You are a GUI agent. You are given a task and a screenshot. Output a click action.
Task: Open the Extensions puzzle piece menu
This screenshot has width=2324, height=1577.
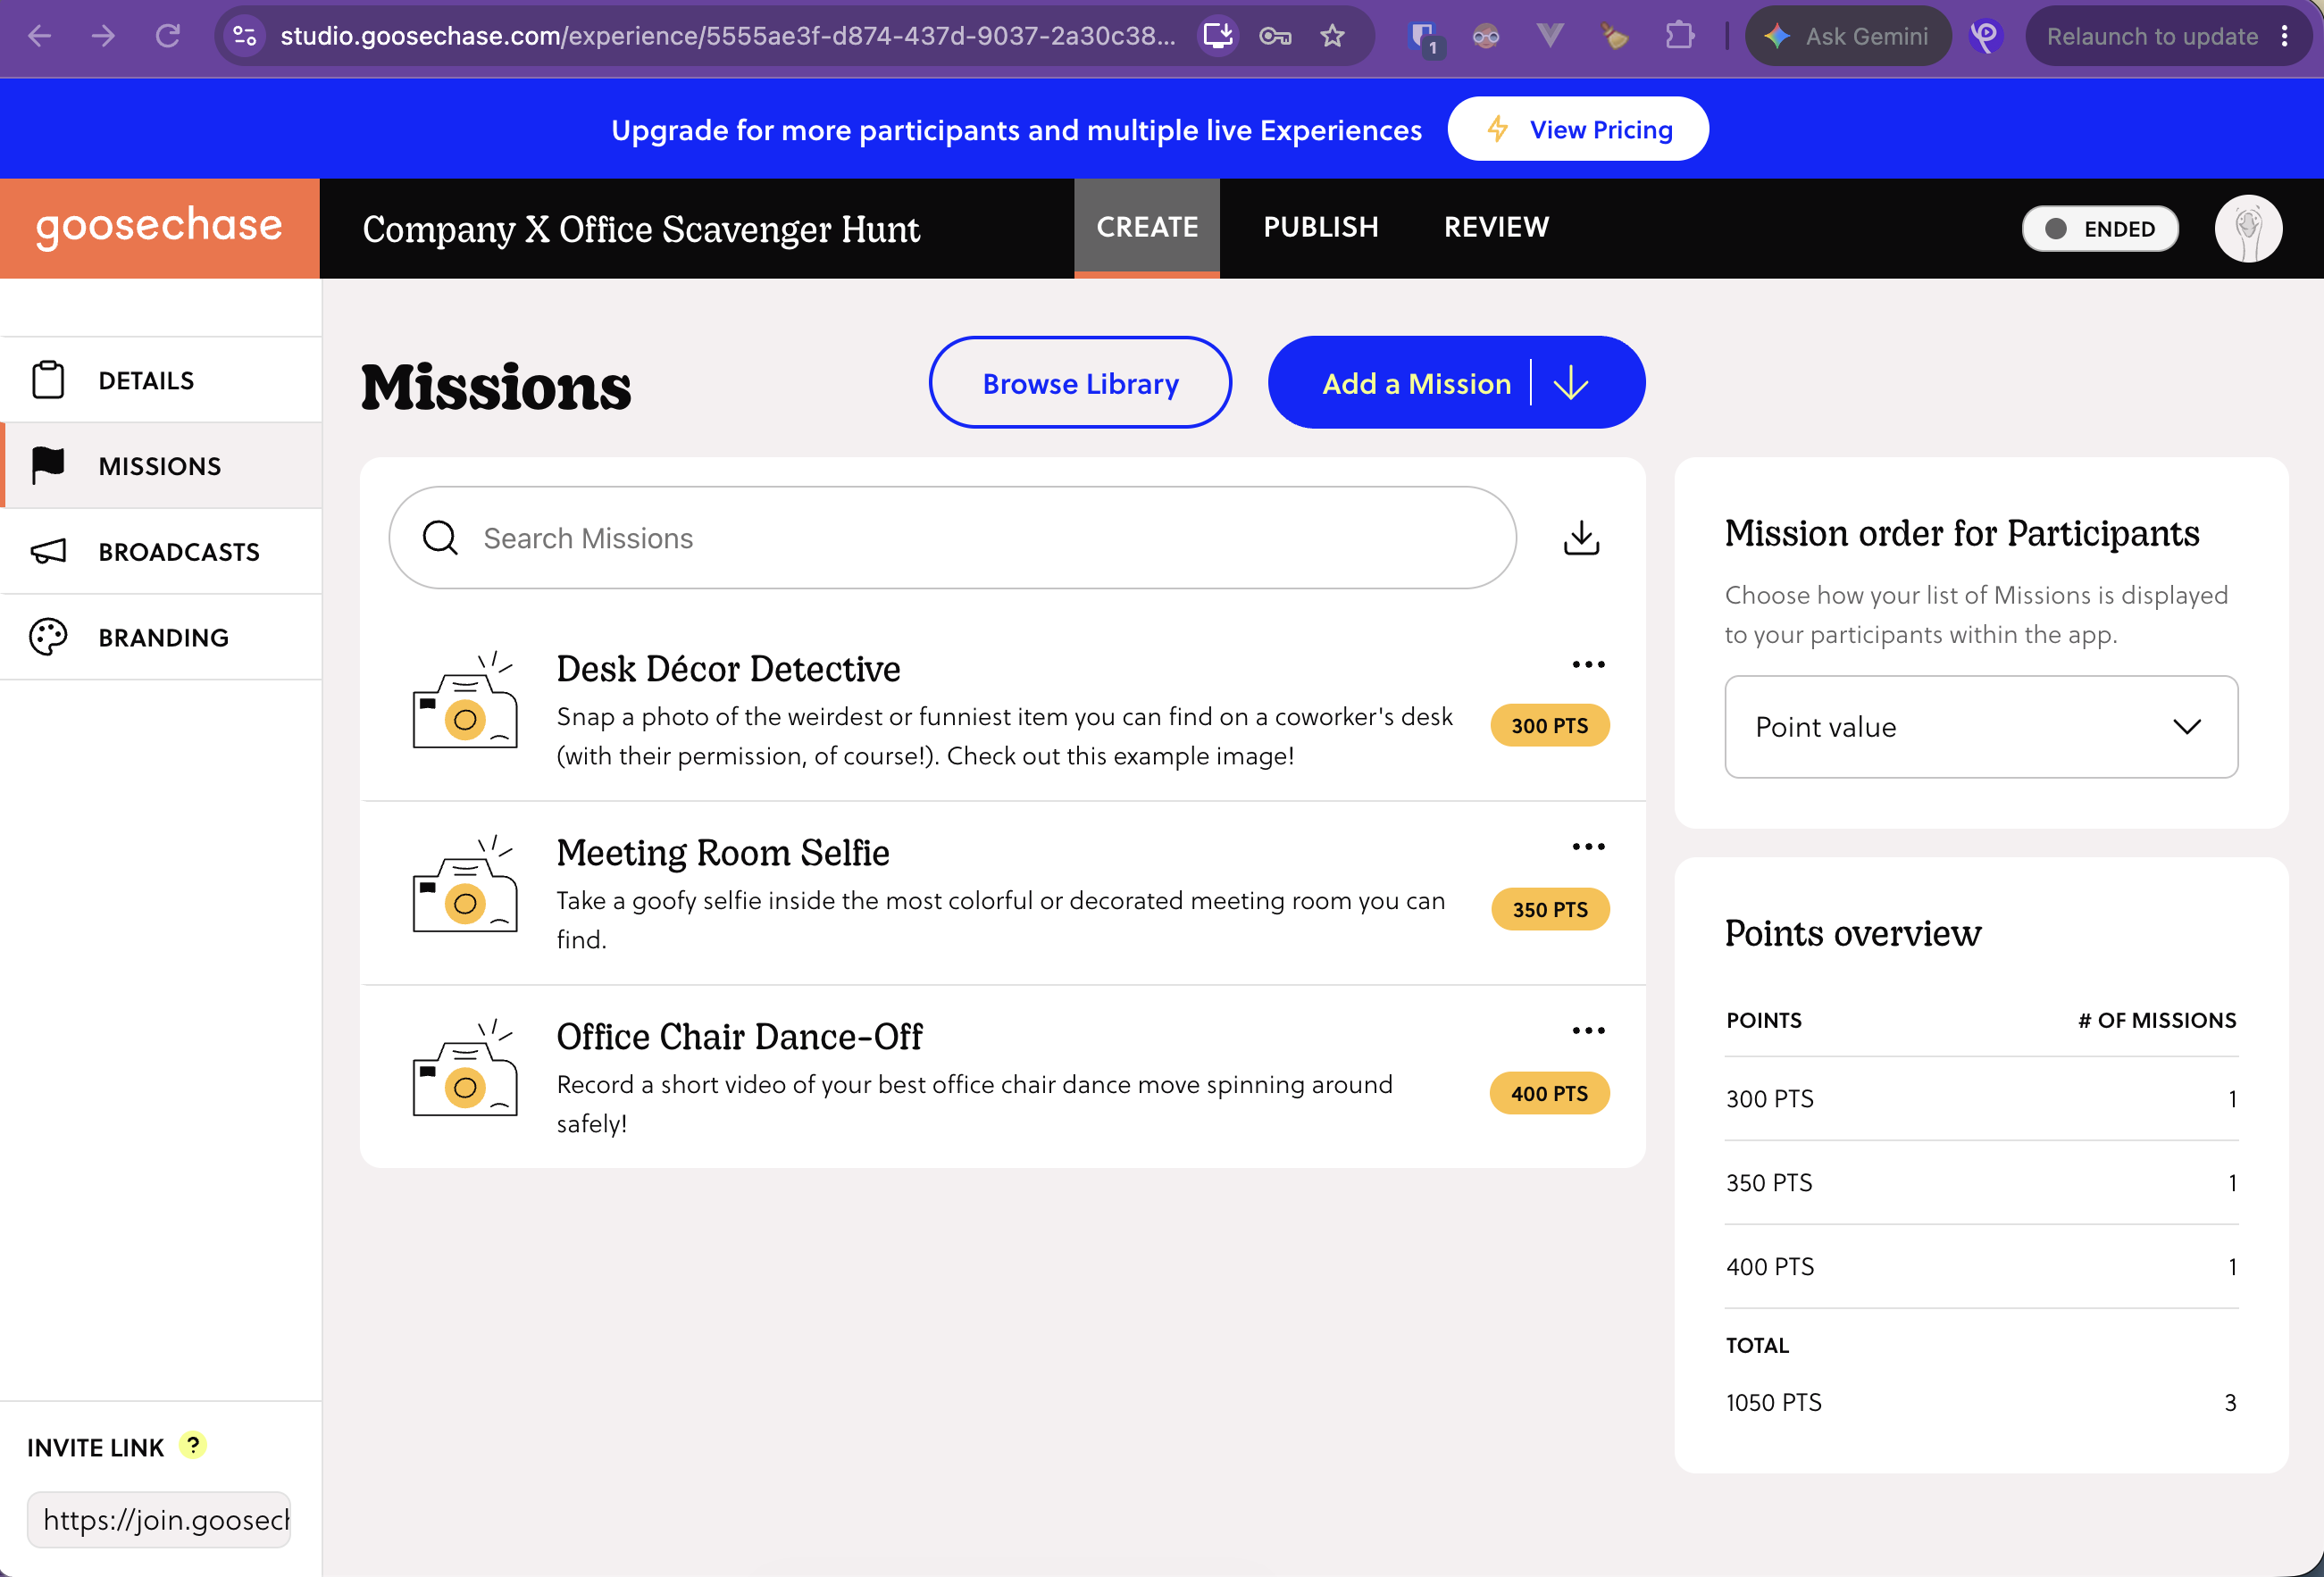[1680, 36]
